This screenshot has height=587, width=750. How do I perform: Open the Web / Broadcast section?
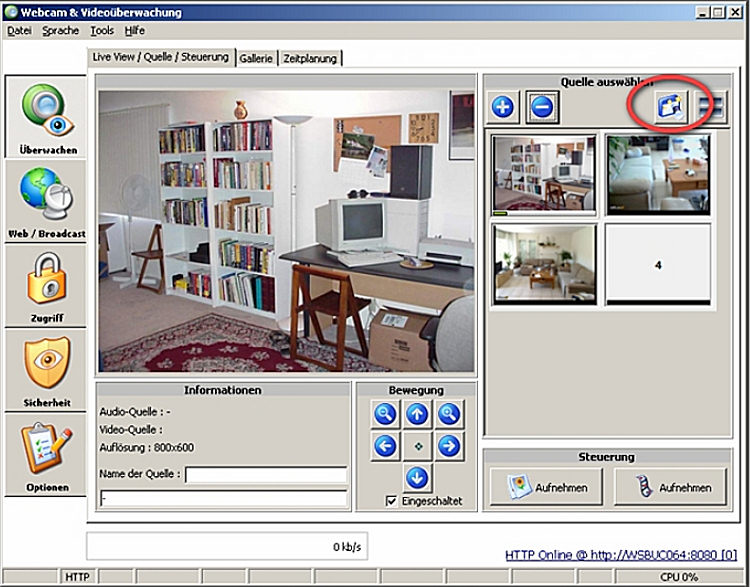(x=47, y=200)
